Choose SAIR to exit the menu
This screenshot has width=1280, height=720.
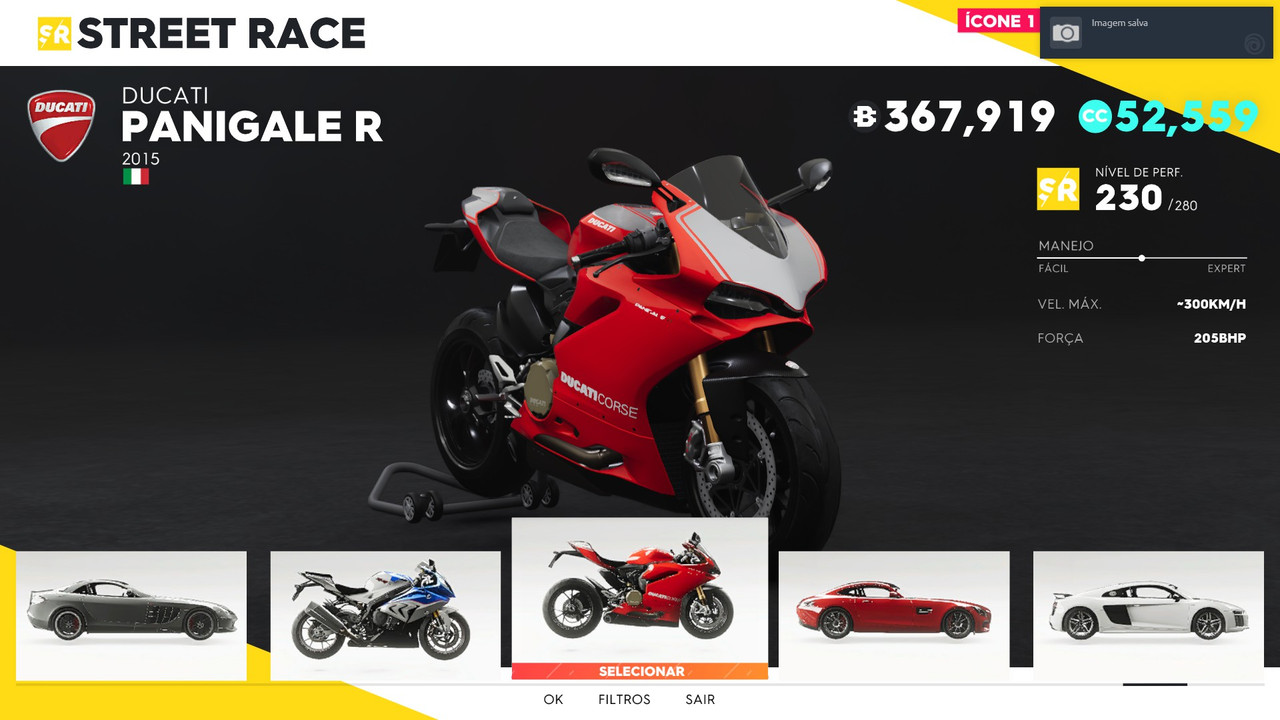pos(700,699)
